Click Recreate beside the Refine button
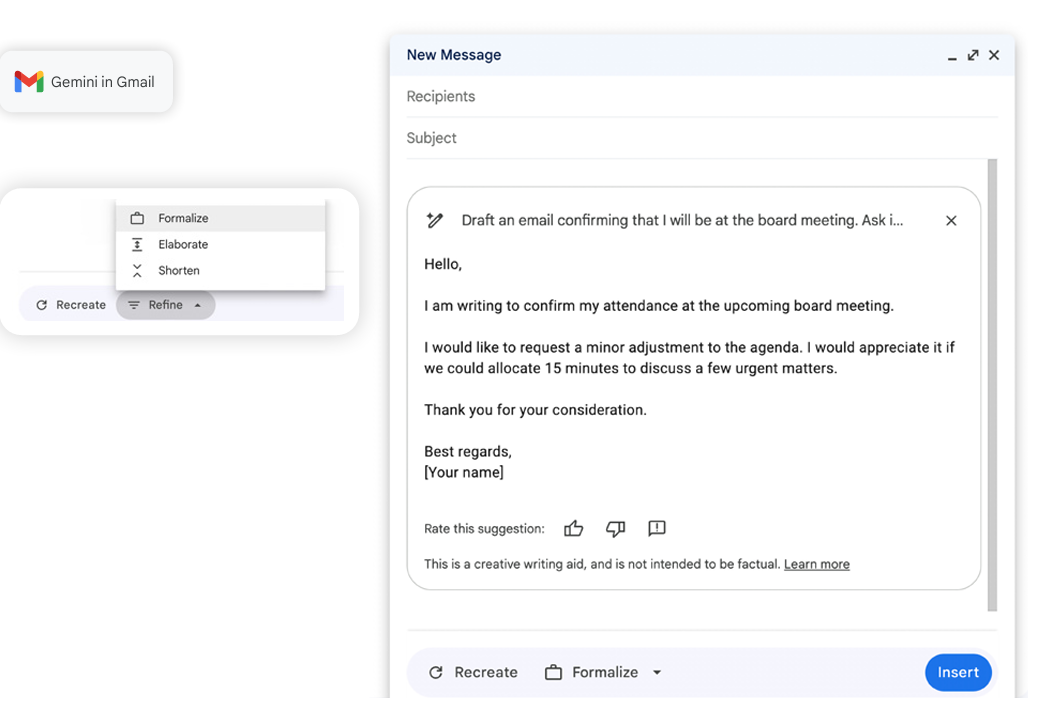Image resolution: width=1041 pixels, height=711 pixels. (x=70, y=305)
